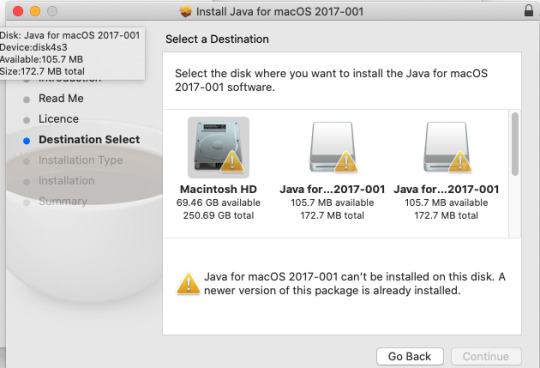Go to the Licence step
The image size is (540, 368).
pos(59,119)
